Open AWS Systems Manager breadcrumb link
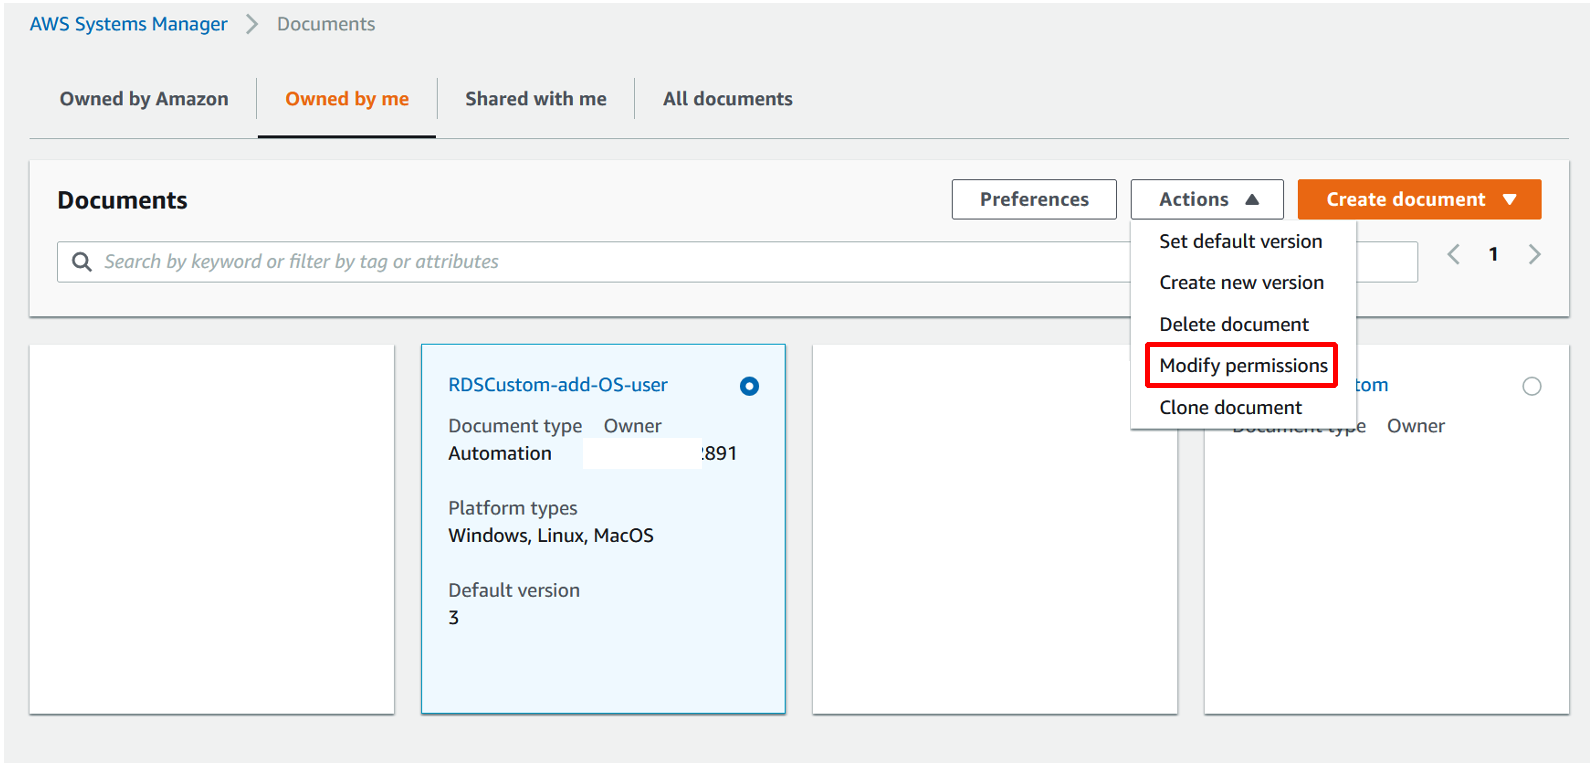Image resolution: width=1592 pixels, height=766 pixels. 129,24
